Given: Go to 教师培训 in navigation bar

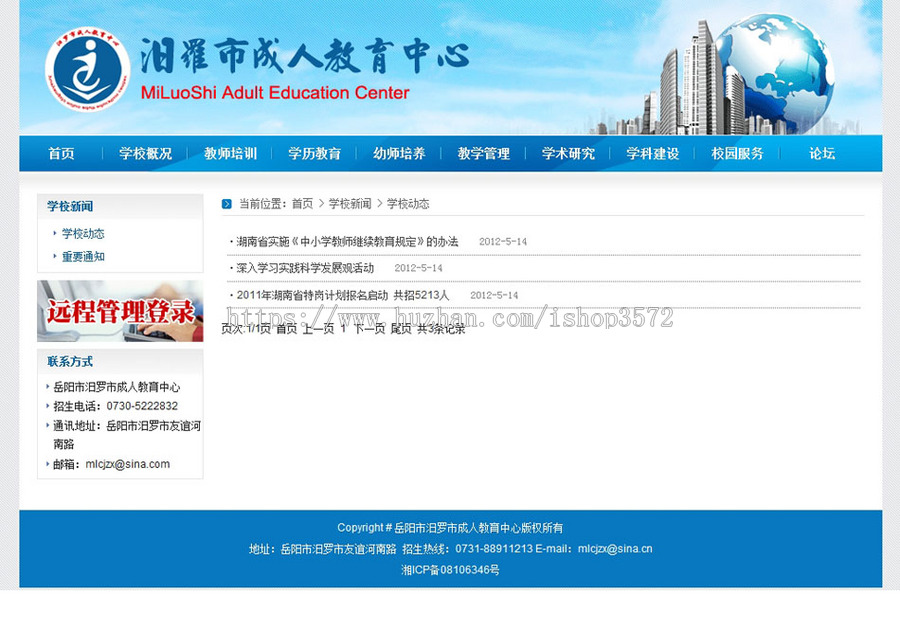Looking at the screenshot, I should (230, 153).
